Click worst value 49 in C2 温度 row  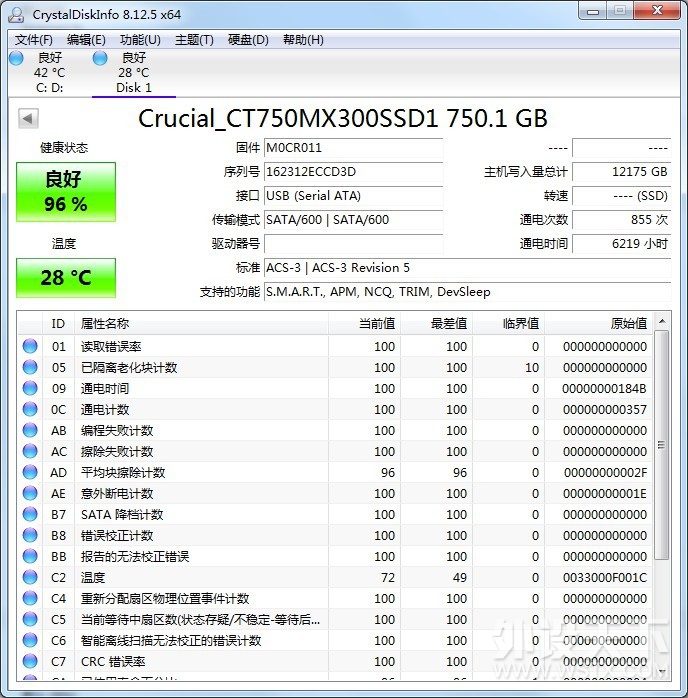460,577
